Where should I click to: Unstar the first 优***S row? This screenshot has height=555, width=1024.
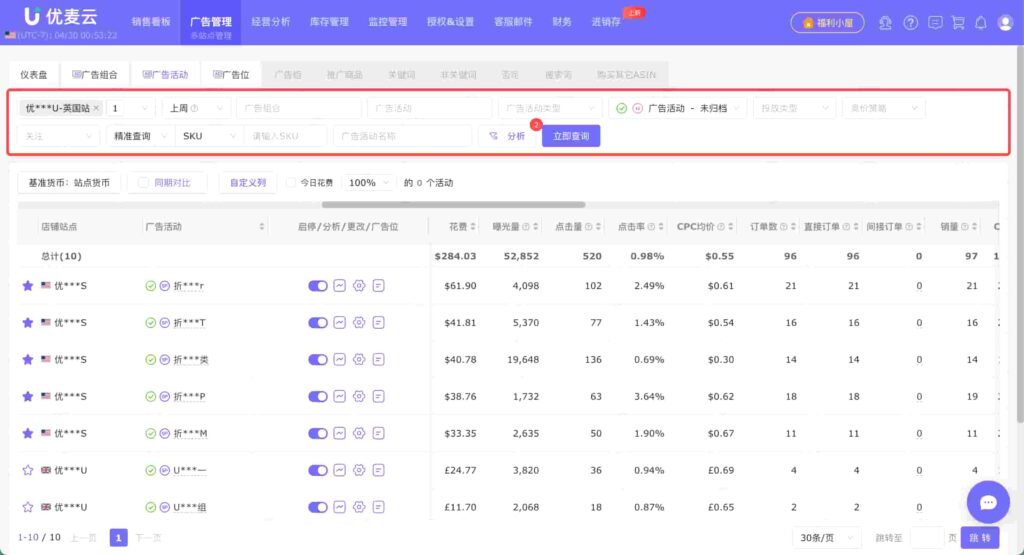pos(27,285)
